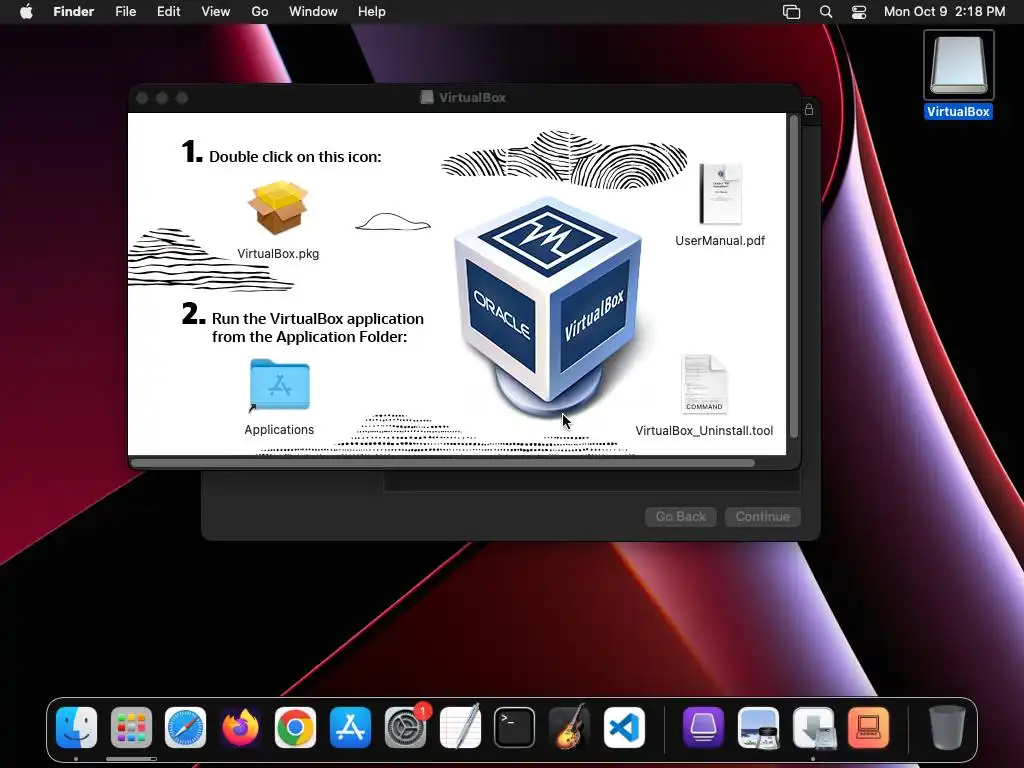The height and width of the screenshot is (768, 1024).
Task: Select the Applications folder shortcut
Action: point(280,385)
